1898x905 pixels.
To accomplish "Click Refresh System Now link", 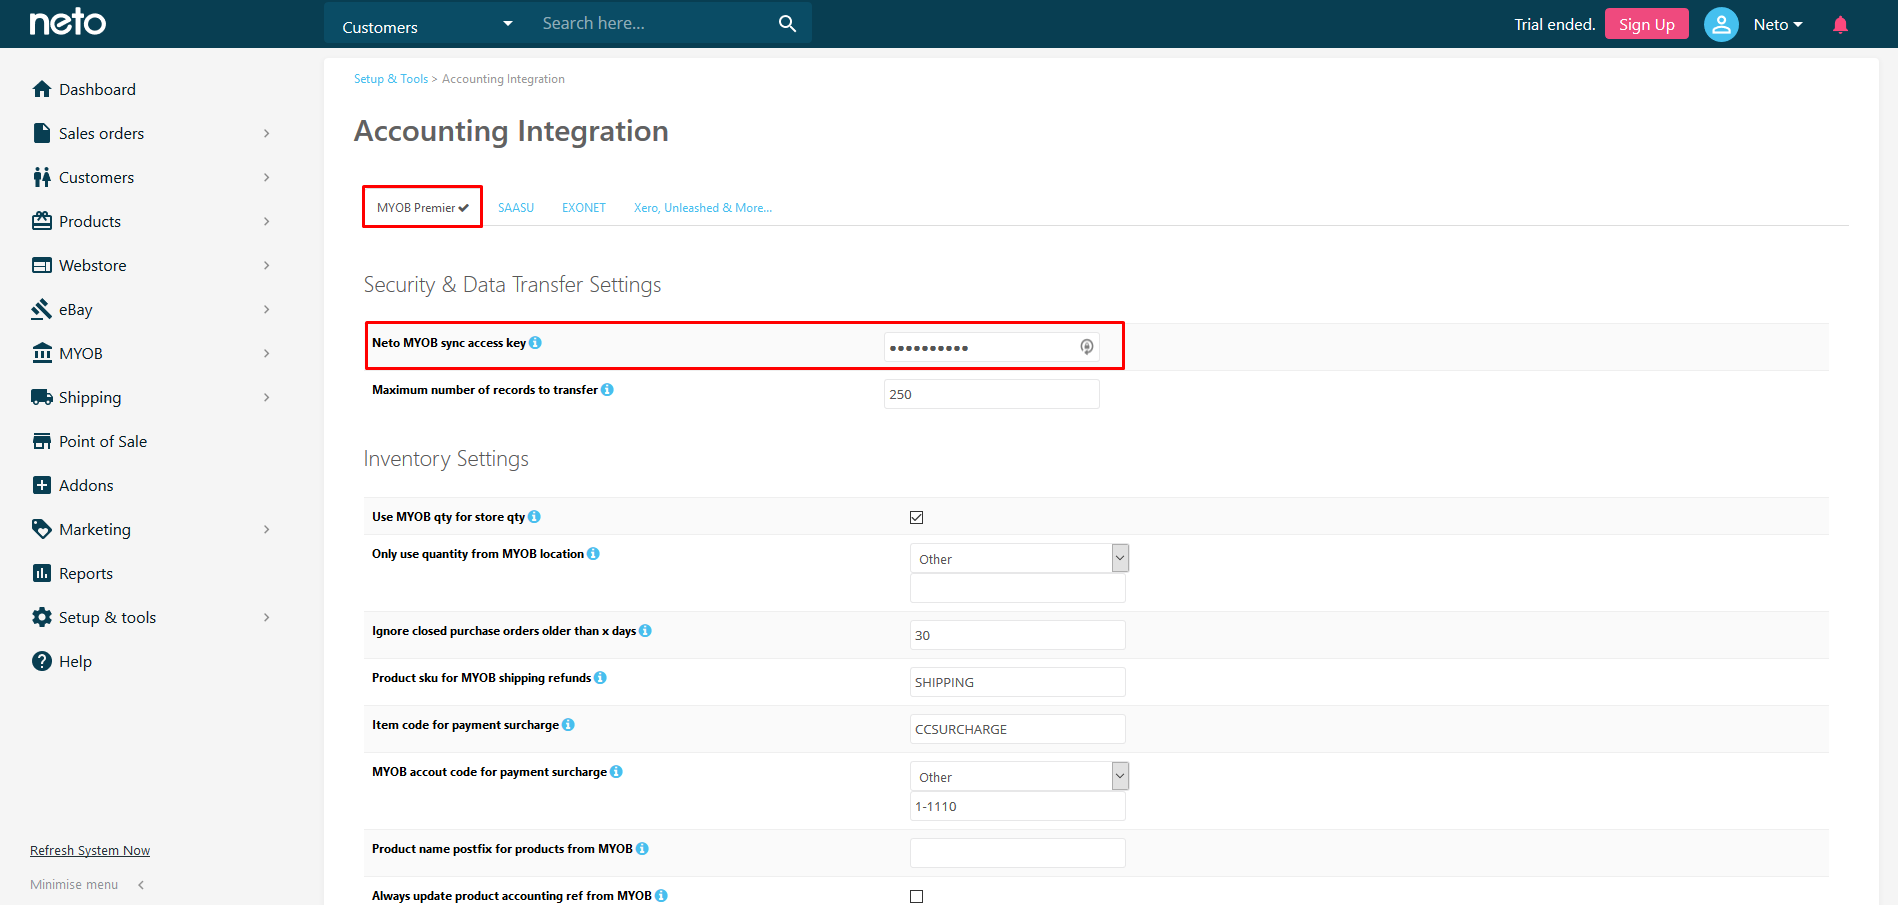I will [x=90, y=851].
